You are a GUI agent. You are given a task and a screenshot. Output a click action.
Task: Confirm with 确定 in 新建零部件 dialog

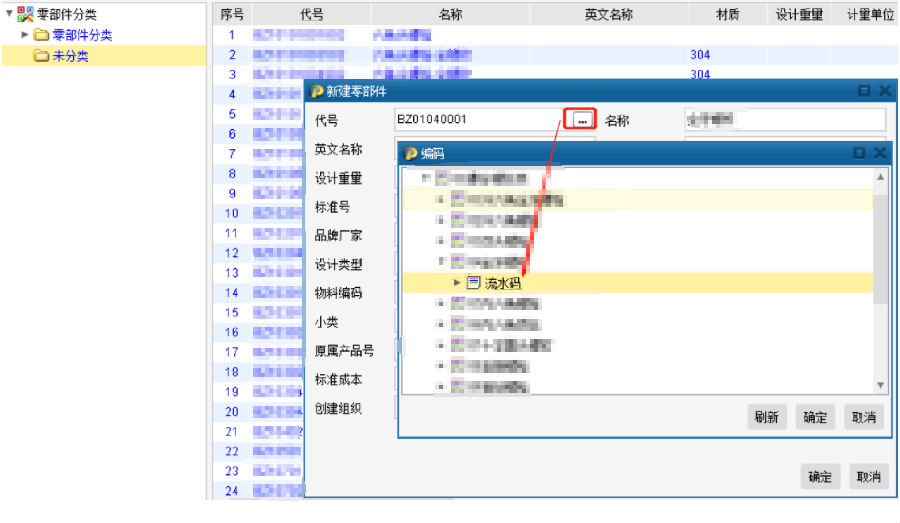[x=820, y=476]
